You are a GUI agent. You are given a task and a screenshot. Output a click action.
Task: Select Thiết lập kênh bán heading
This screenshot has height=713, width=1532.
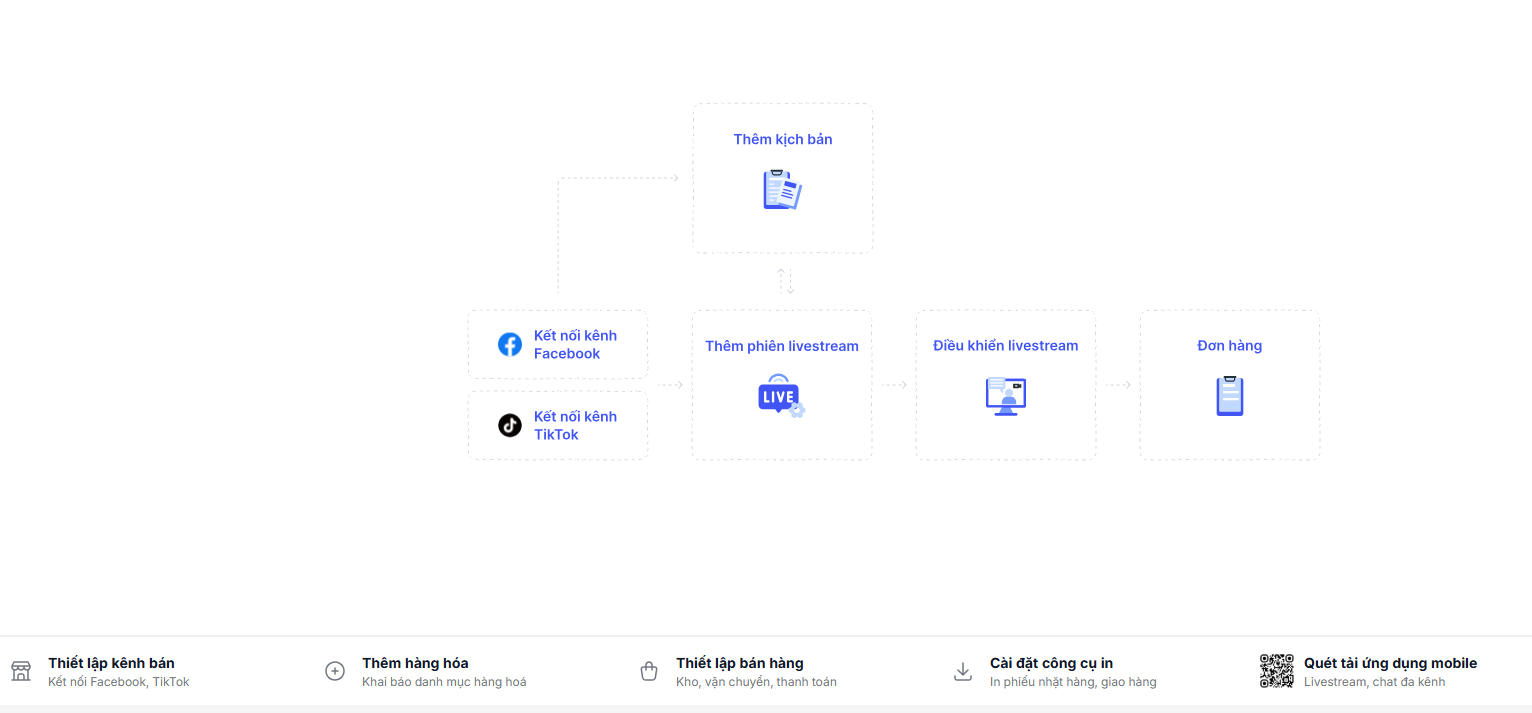pos(111,663)
